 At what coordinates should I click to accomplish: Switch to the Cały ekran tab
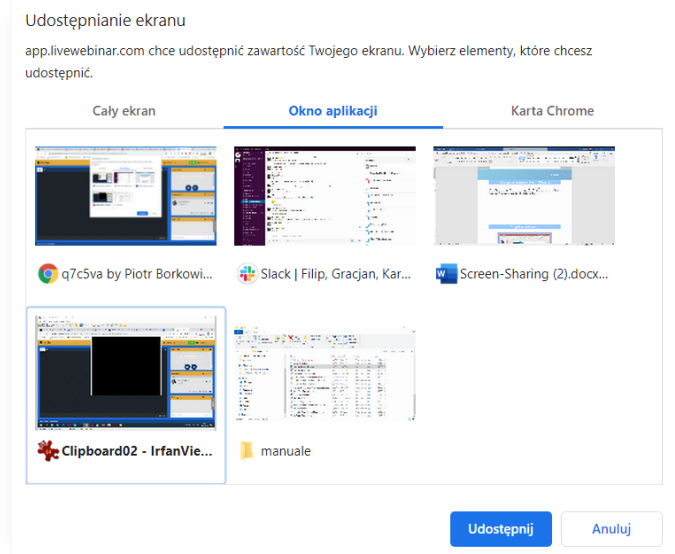tap(124, 111)
